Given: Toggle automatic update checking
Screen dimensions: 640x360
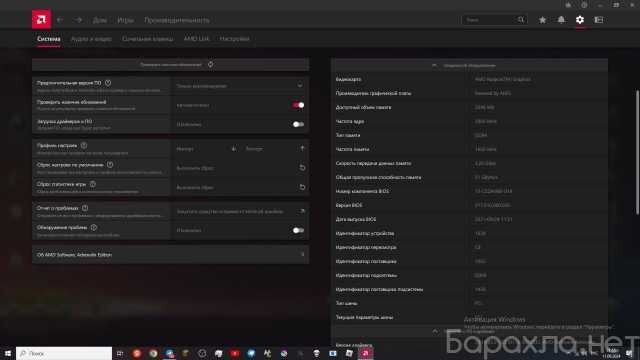Looking at the screenshot, I should 298,105.
